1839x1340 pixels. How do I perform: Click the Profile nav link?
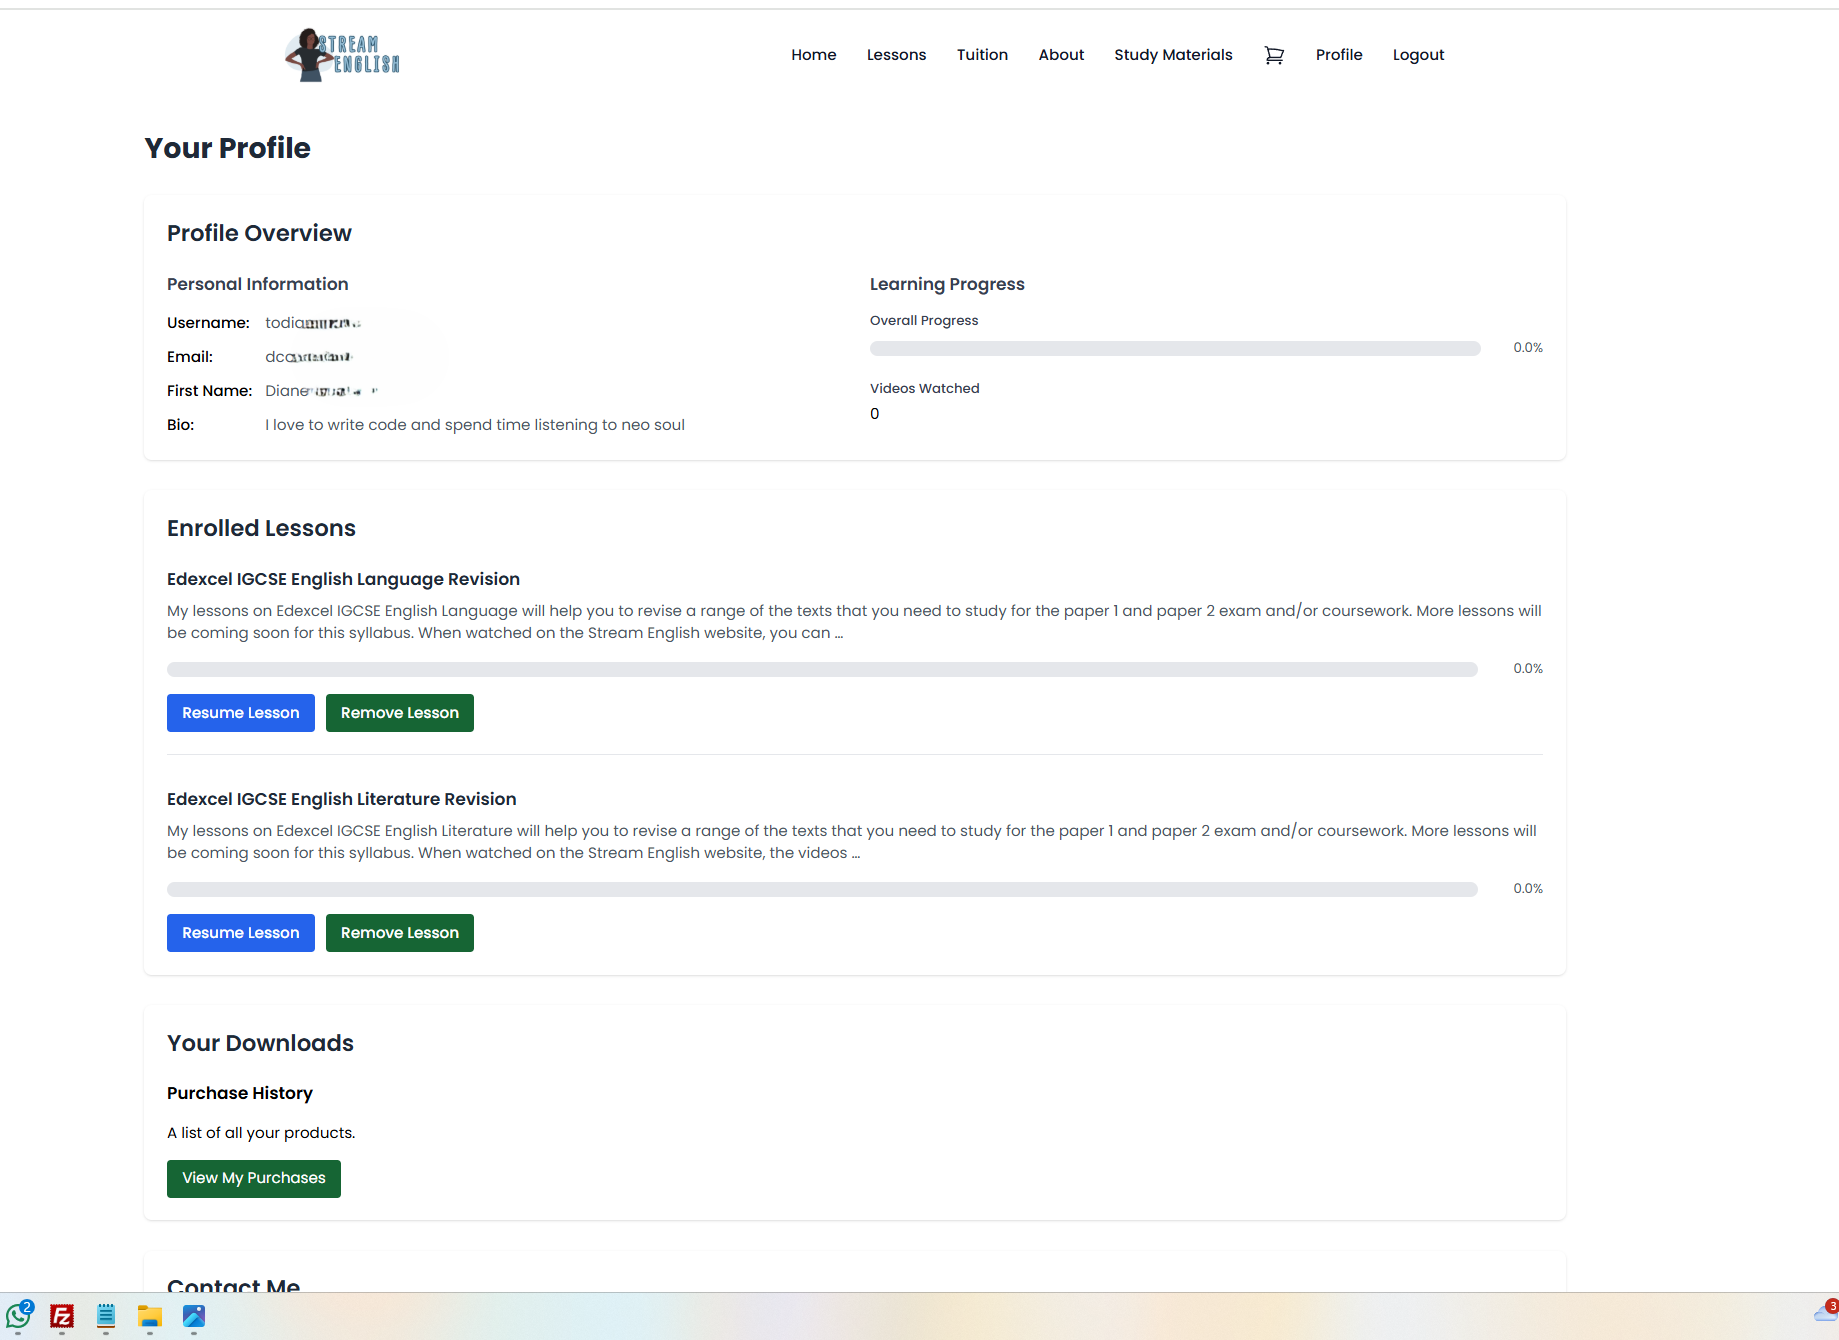1338,55
